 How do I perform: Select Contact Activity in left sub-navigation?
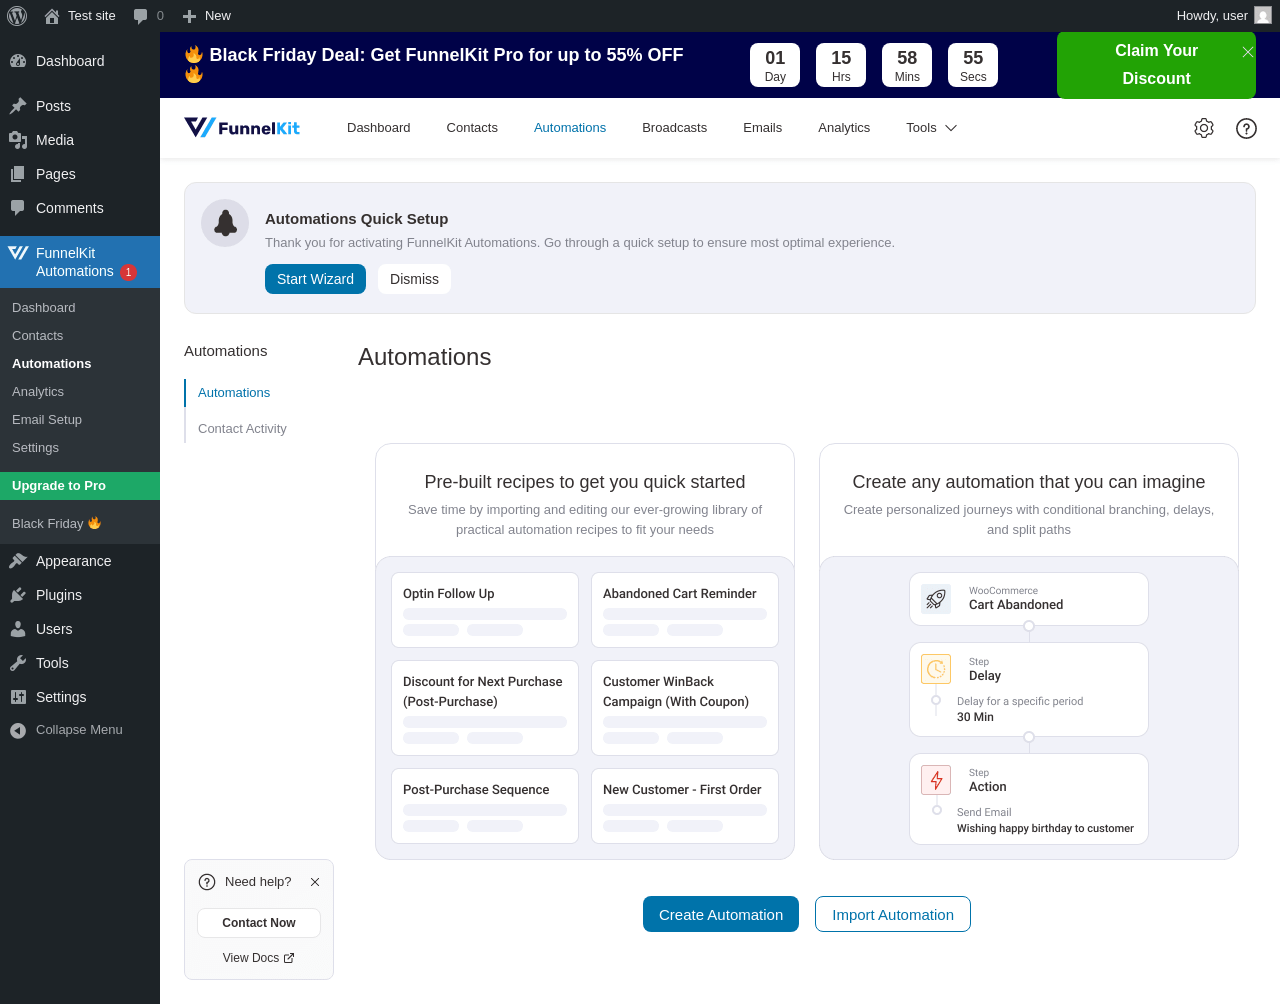pos(242,429)
